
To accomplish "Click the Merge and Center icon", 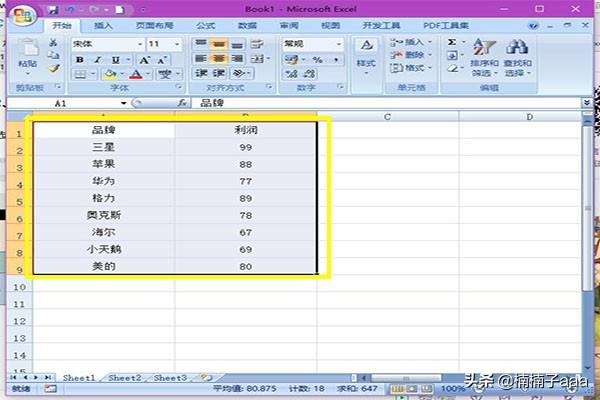I will (257, 59).
